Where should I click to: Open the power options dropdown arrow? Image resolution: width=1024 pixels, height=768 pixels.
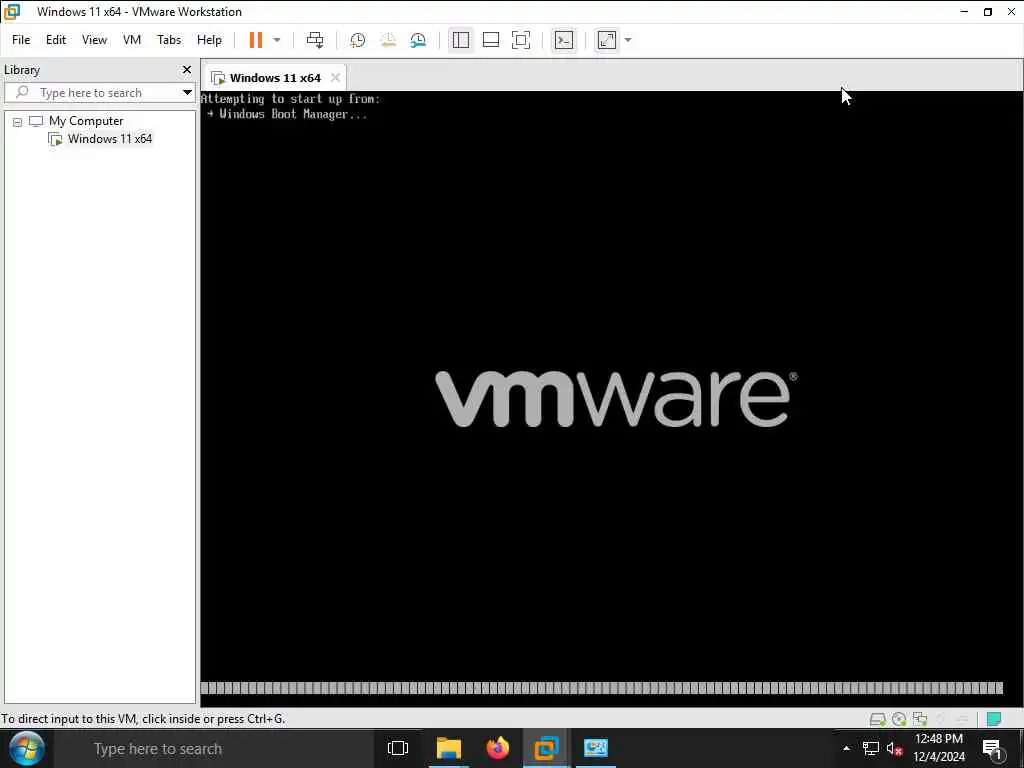[277, 40]
